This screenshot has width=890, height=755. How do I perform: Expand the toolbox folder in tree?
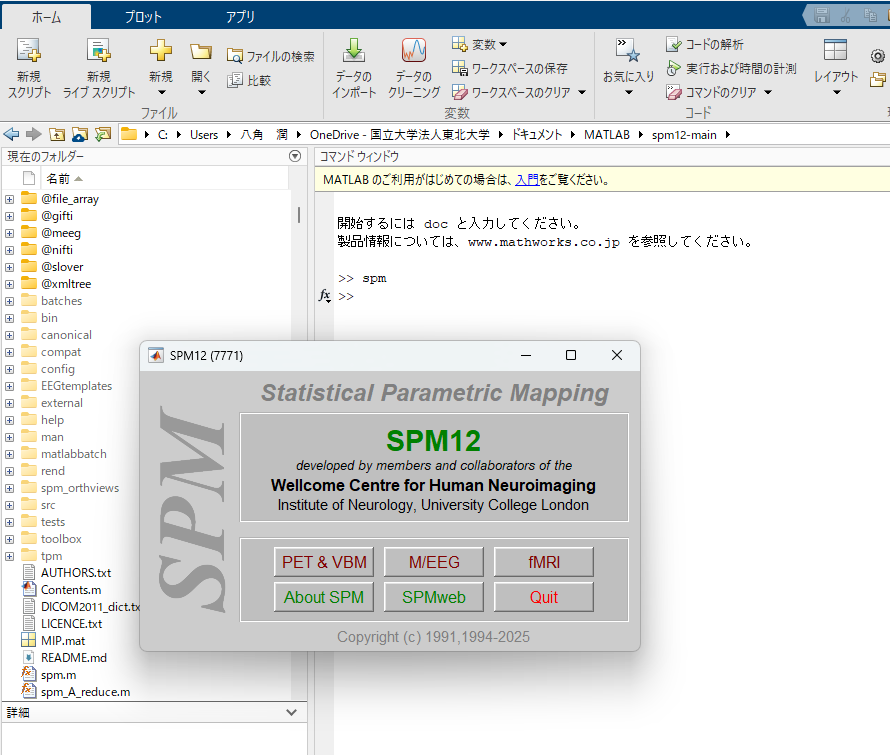pos(9,539)
